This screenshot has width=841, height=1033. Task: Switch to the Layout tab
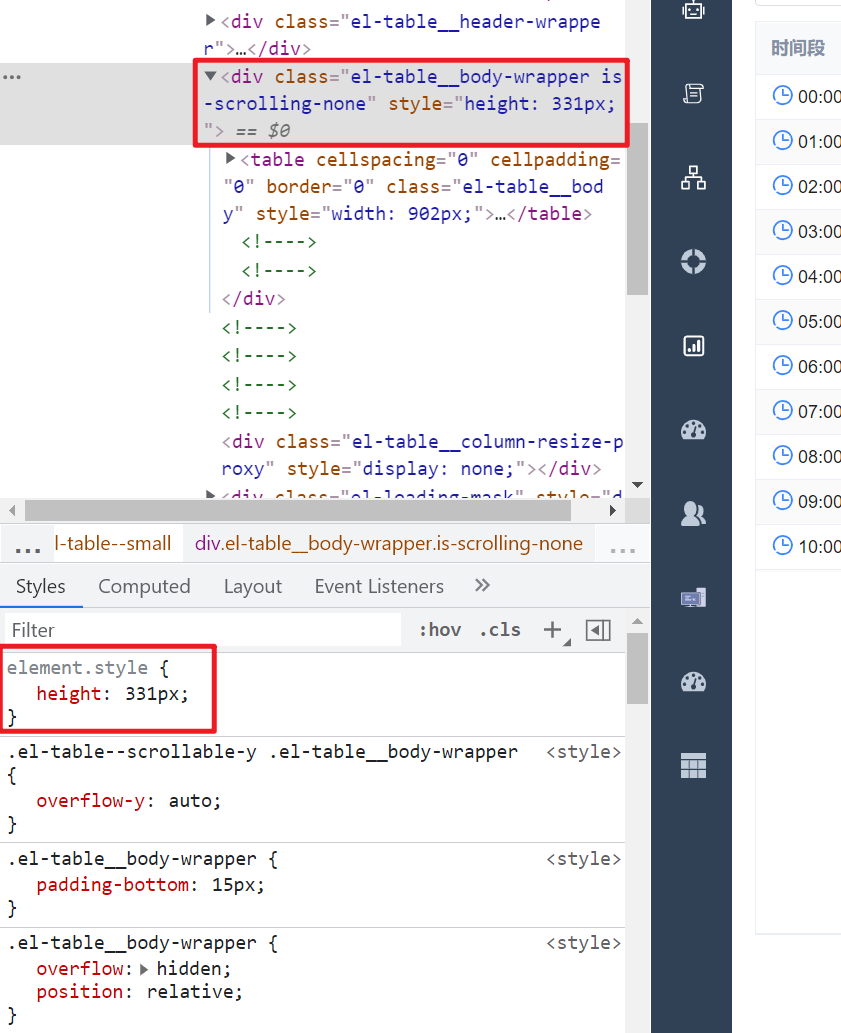[x=253, y=586]
